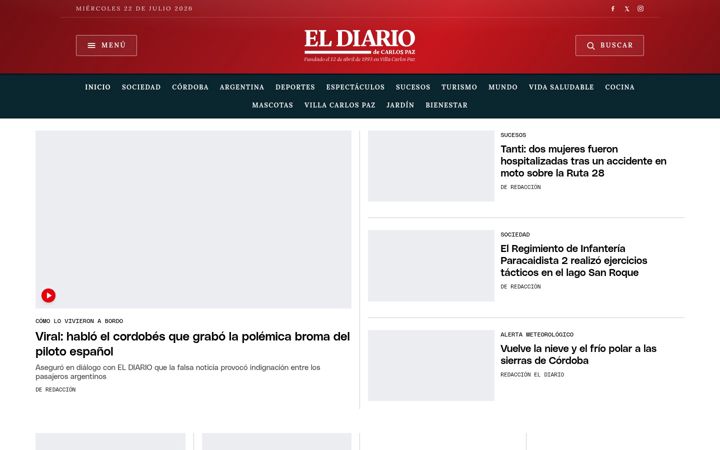Open the SOCIEDAD section
The image size is (720, 450).
pyautogui.click(x=141, y=87)
